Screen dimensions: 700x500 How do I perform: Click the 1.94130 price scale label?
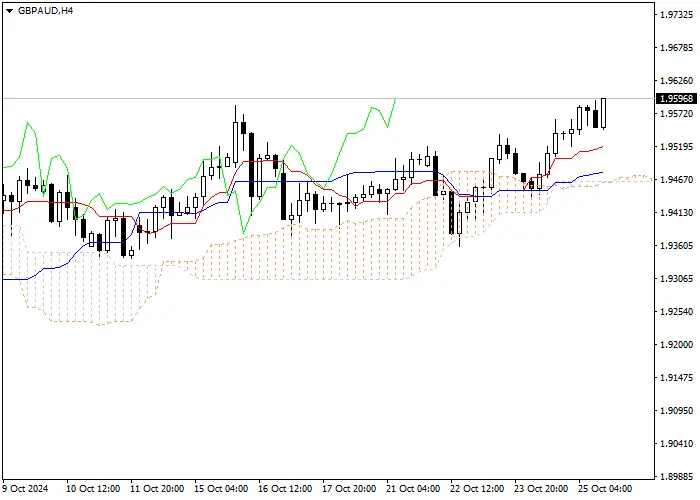677,213
